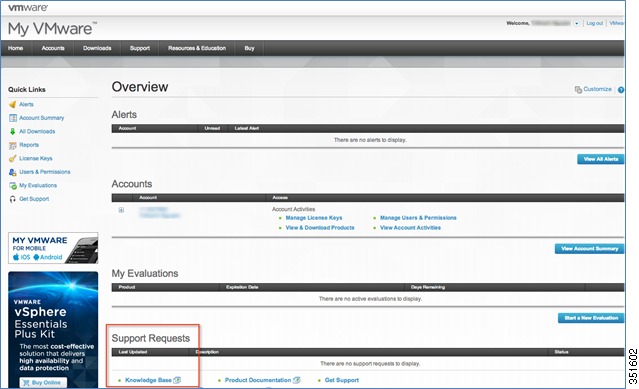Click the external link icon after Knowledge Base

(x=177, y=380)
